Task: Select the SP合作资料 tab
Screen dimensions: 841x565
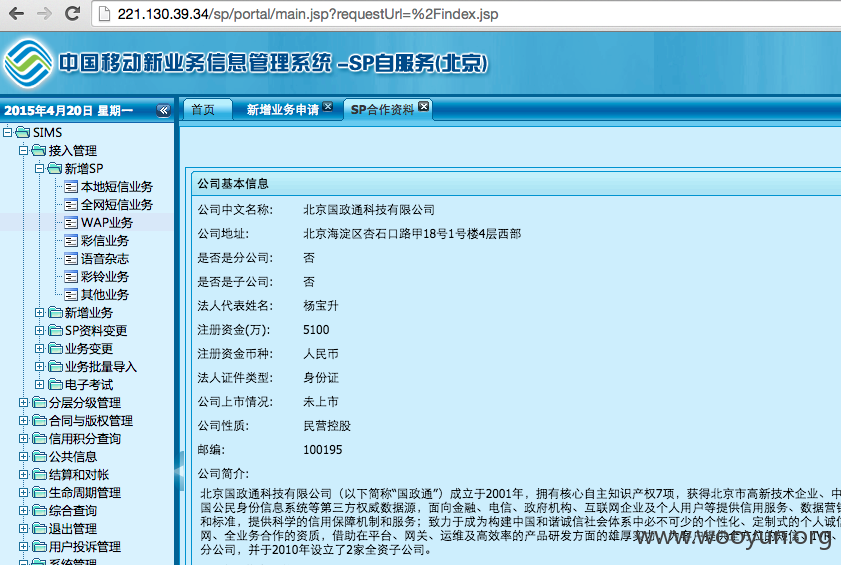Action: [382, 109]
